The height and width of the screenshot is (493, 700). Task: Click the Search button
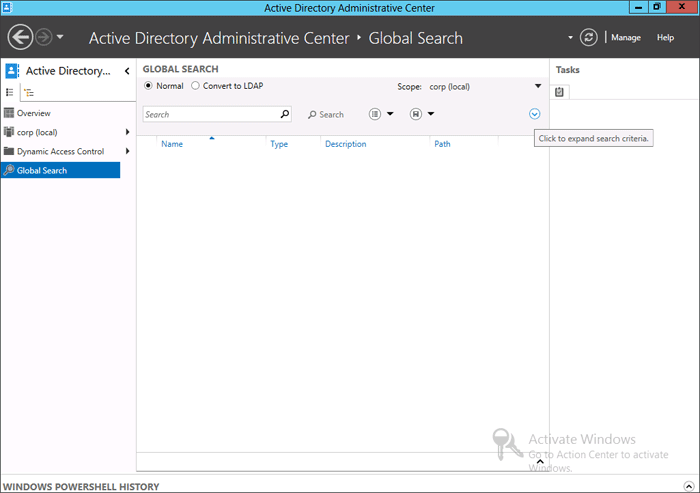point(326,114)
